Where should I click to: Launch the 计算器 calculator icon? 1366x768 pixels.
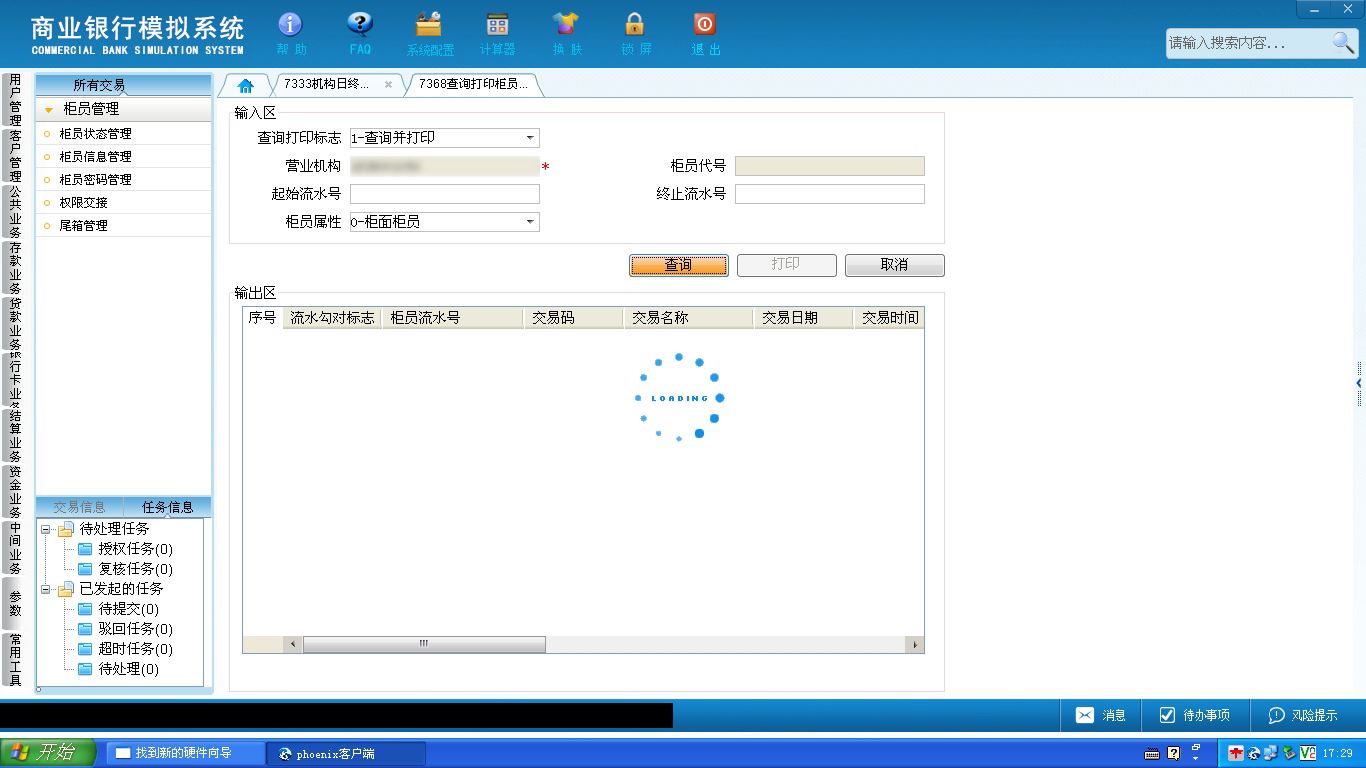[x=497, y=24]
